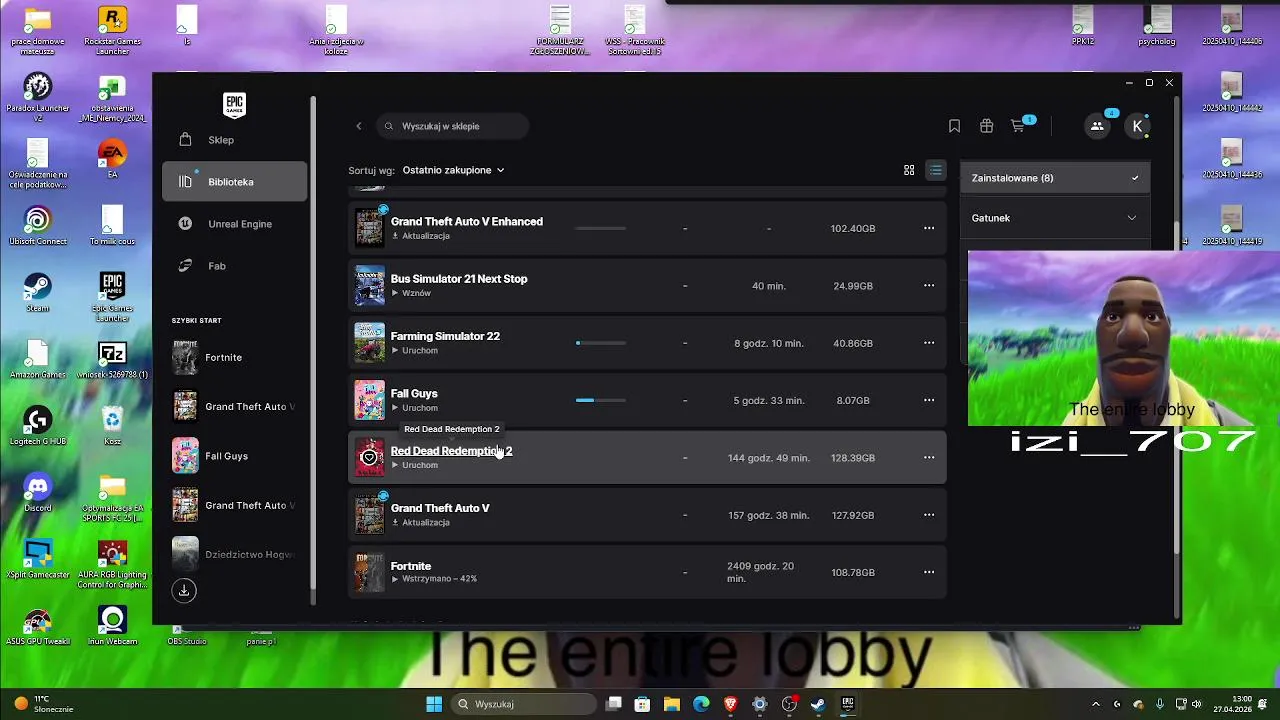The height and width of the screenshot is (720, 1280).
Task: Open Brave browser from taskbar
Action: click(730, 704)
